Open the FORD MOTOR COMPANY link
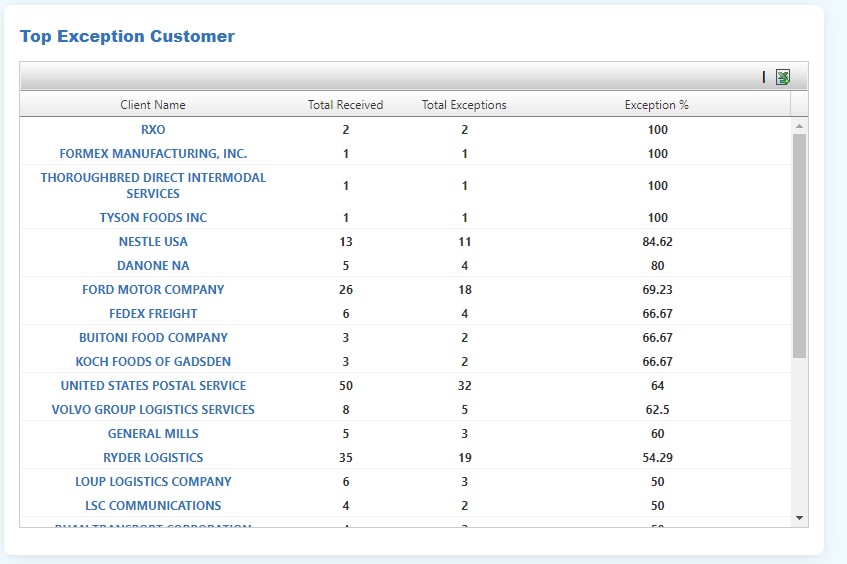 153,290
